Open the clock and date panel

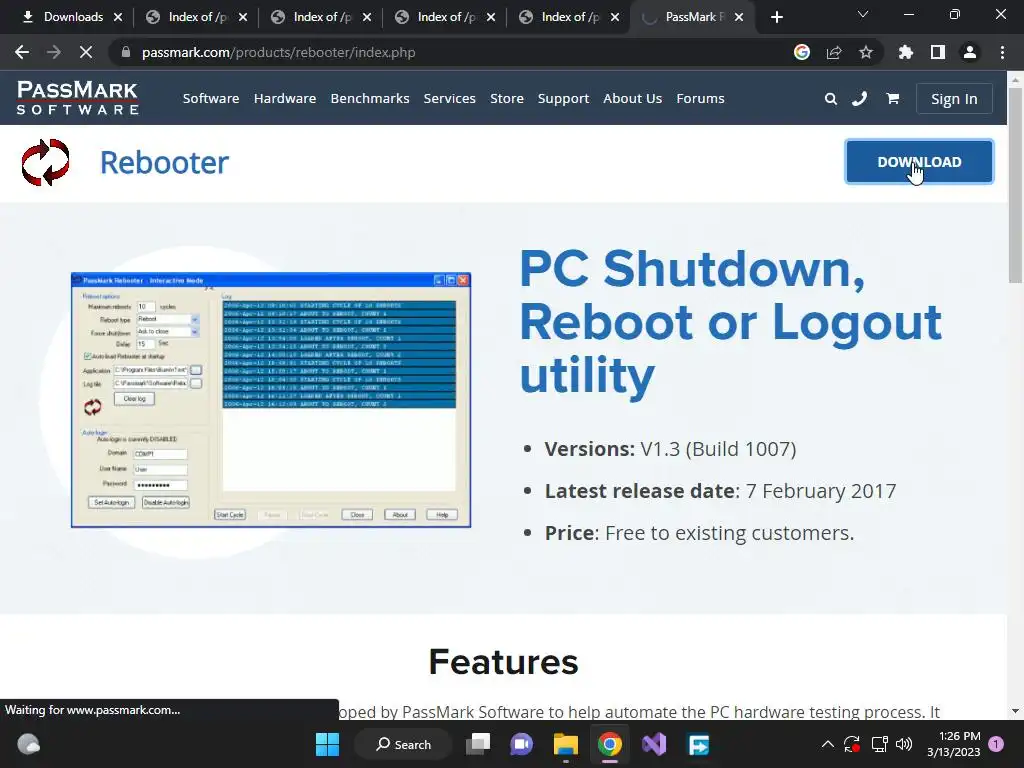point(953,744)
